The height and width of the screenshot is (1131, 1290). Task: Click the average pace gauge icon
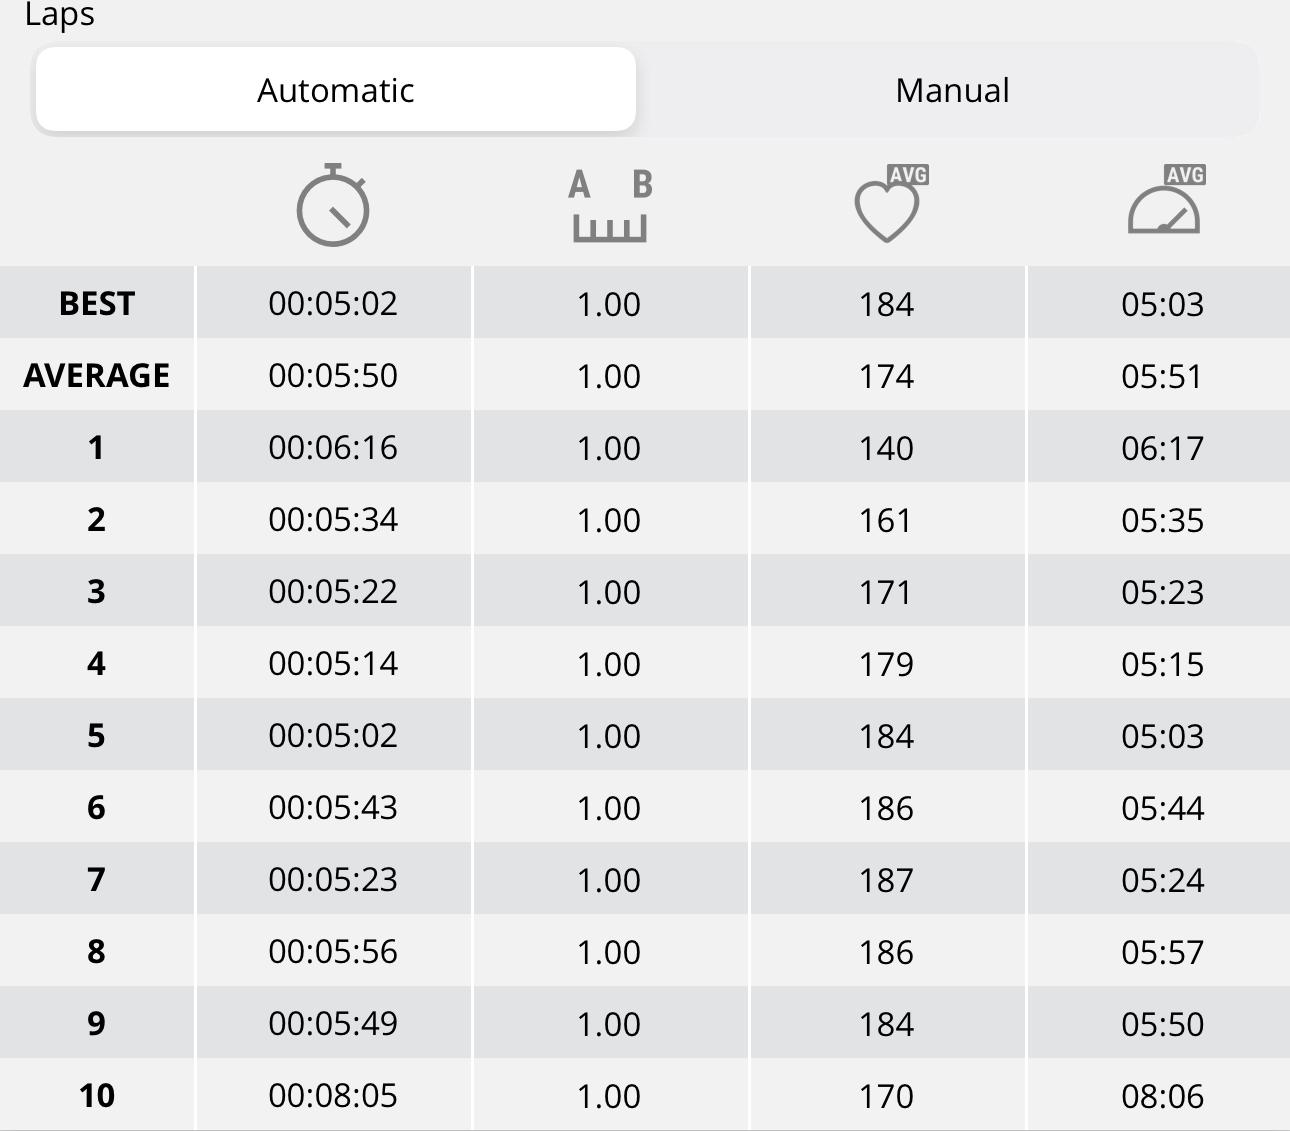point(1166,200)
